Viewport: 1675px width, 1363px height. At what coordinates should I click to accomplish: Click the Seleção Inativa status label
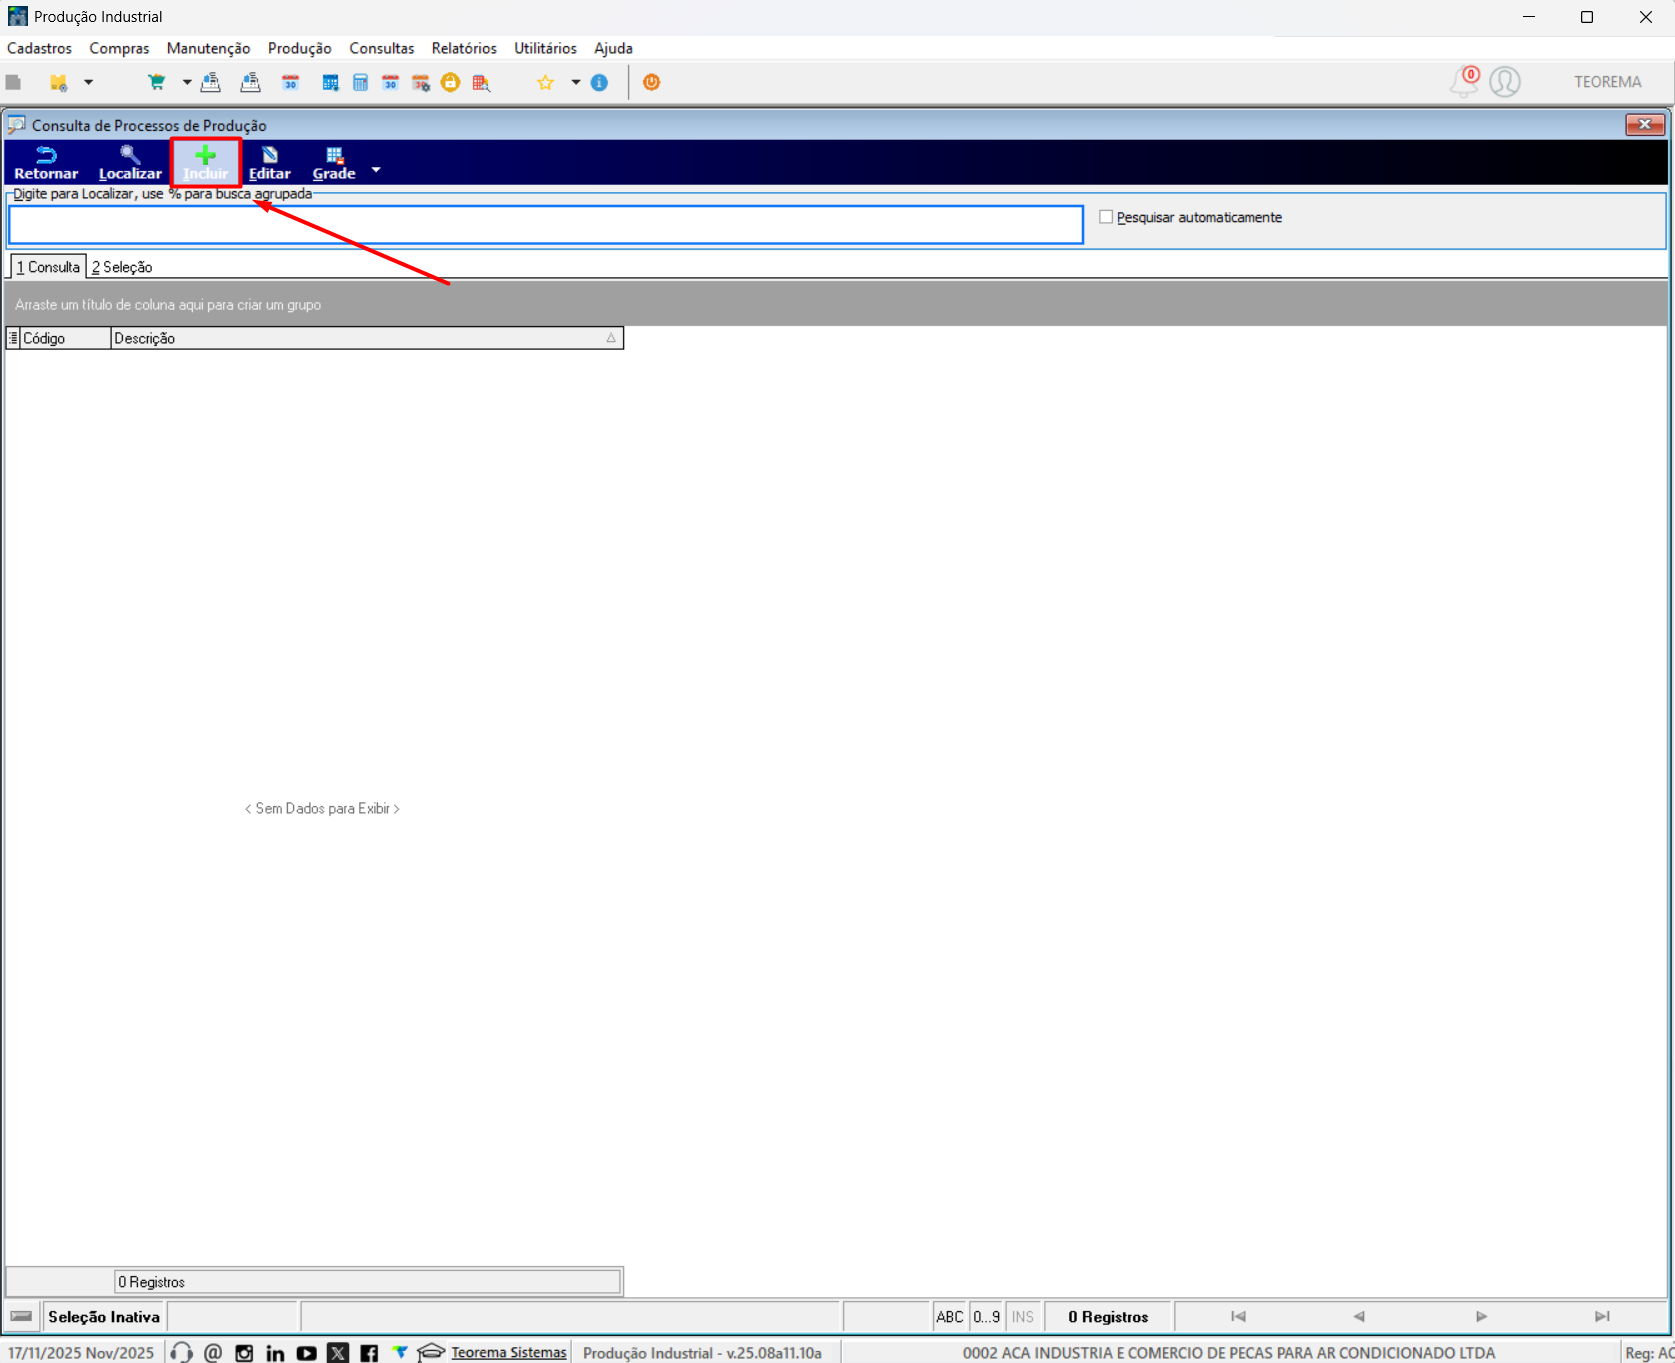coord(104,1317)
